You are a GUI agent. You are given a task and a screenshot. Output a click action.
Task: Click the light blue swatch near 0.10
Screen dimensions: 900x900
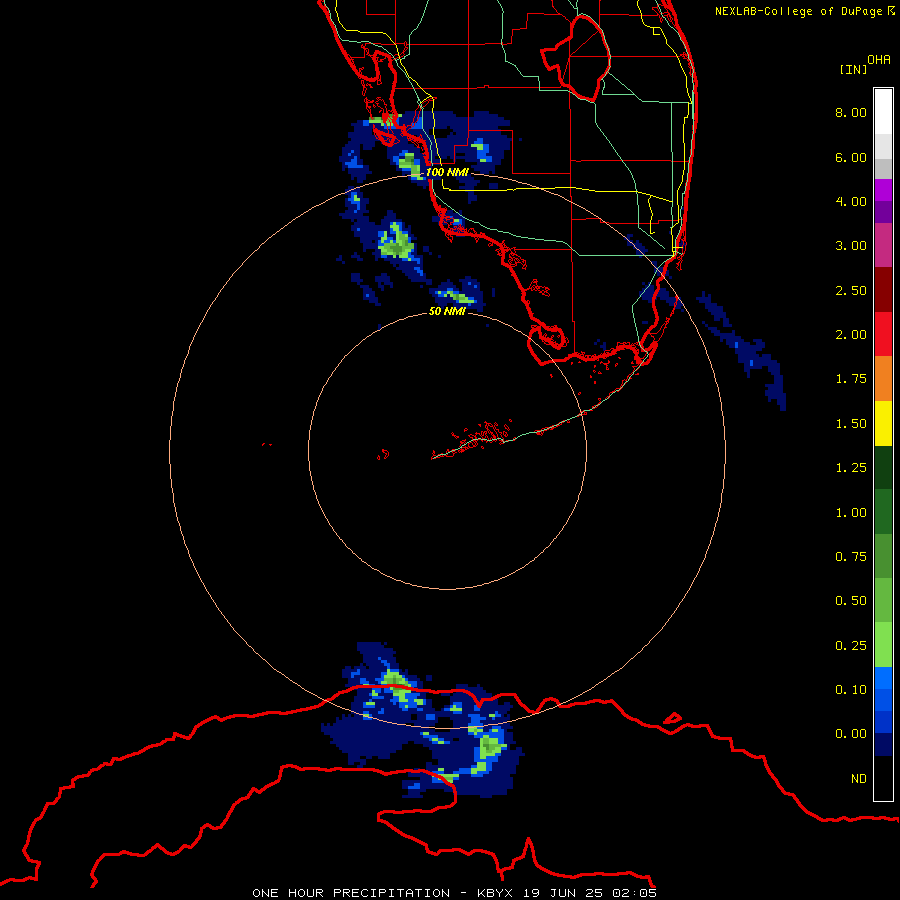pos(883,678)
